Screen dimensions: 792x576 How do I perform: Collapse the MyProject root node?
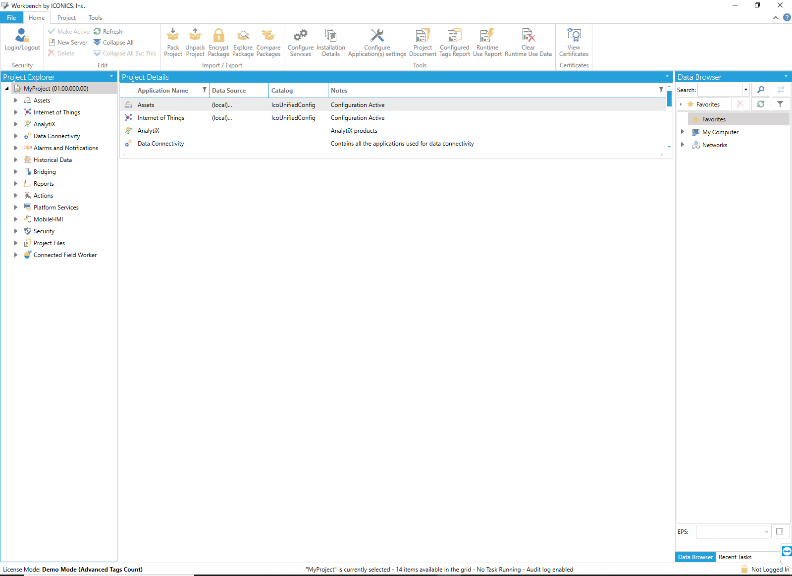pyautogui.click(x=7, y=88)
